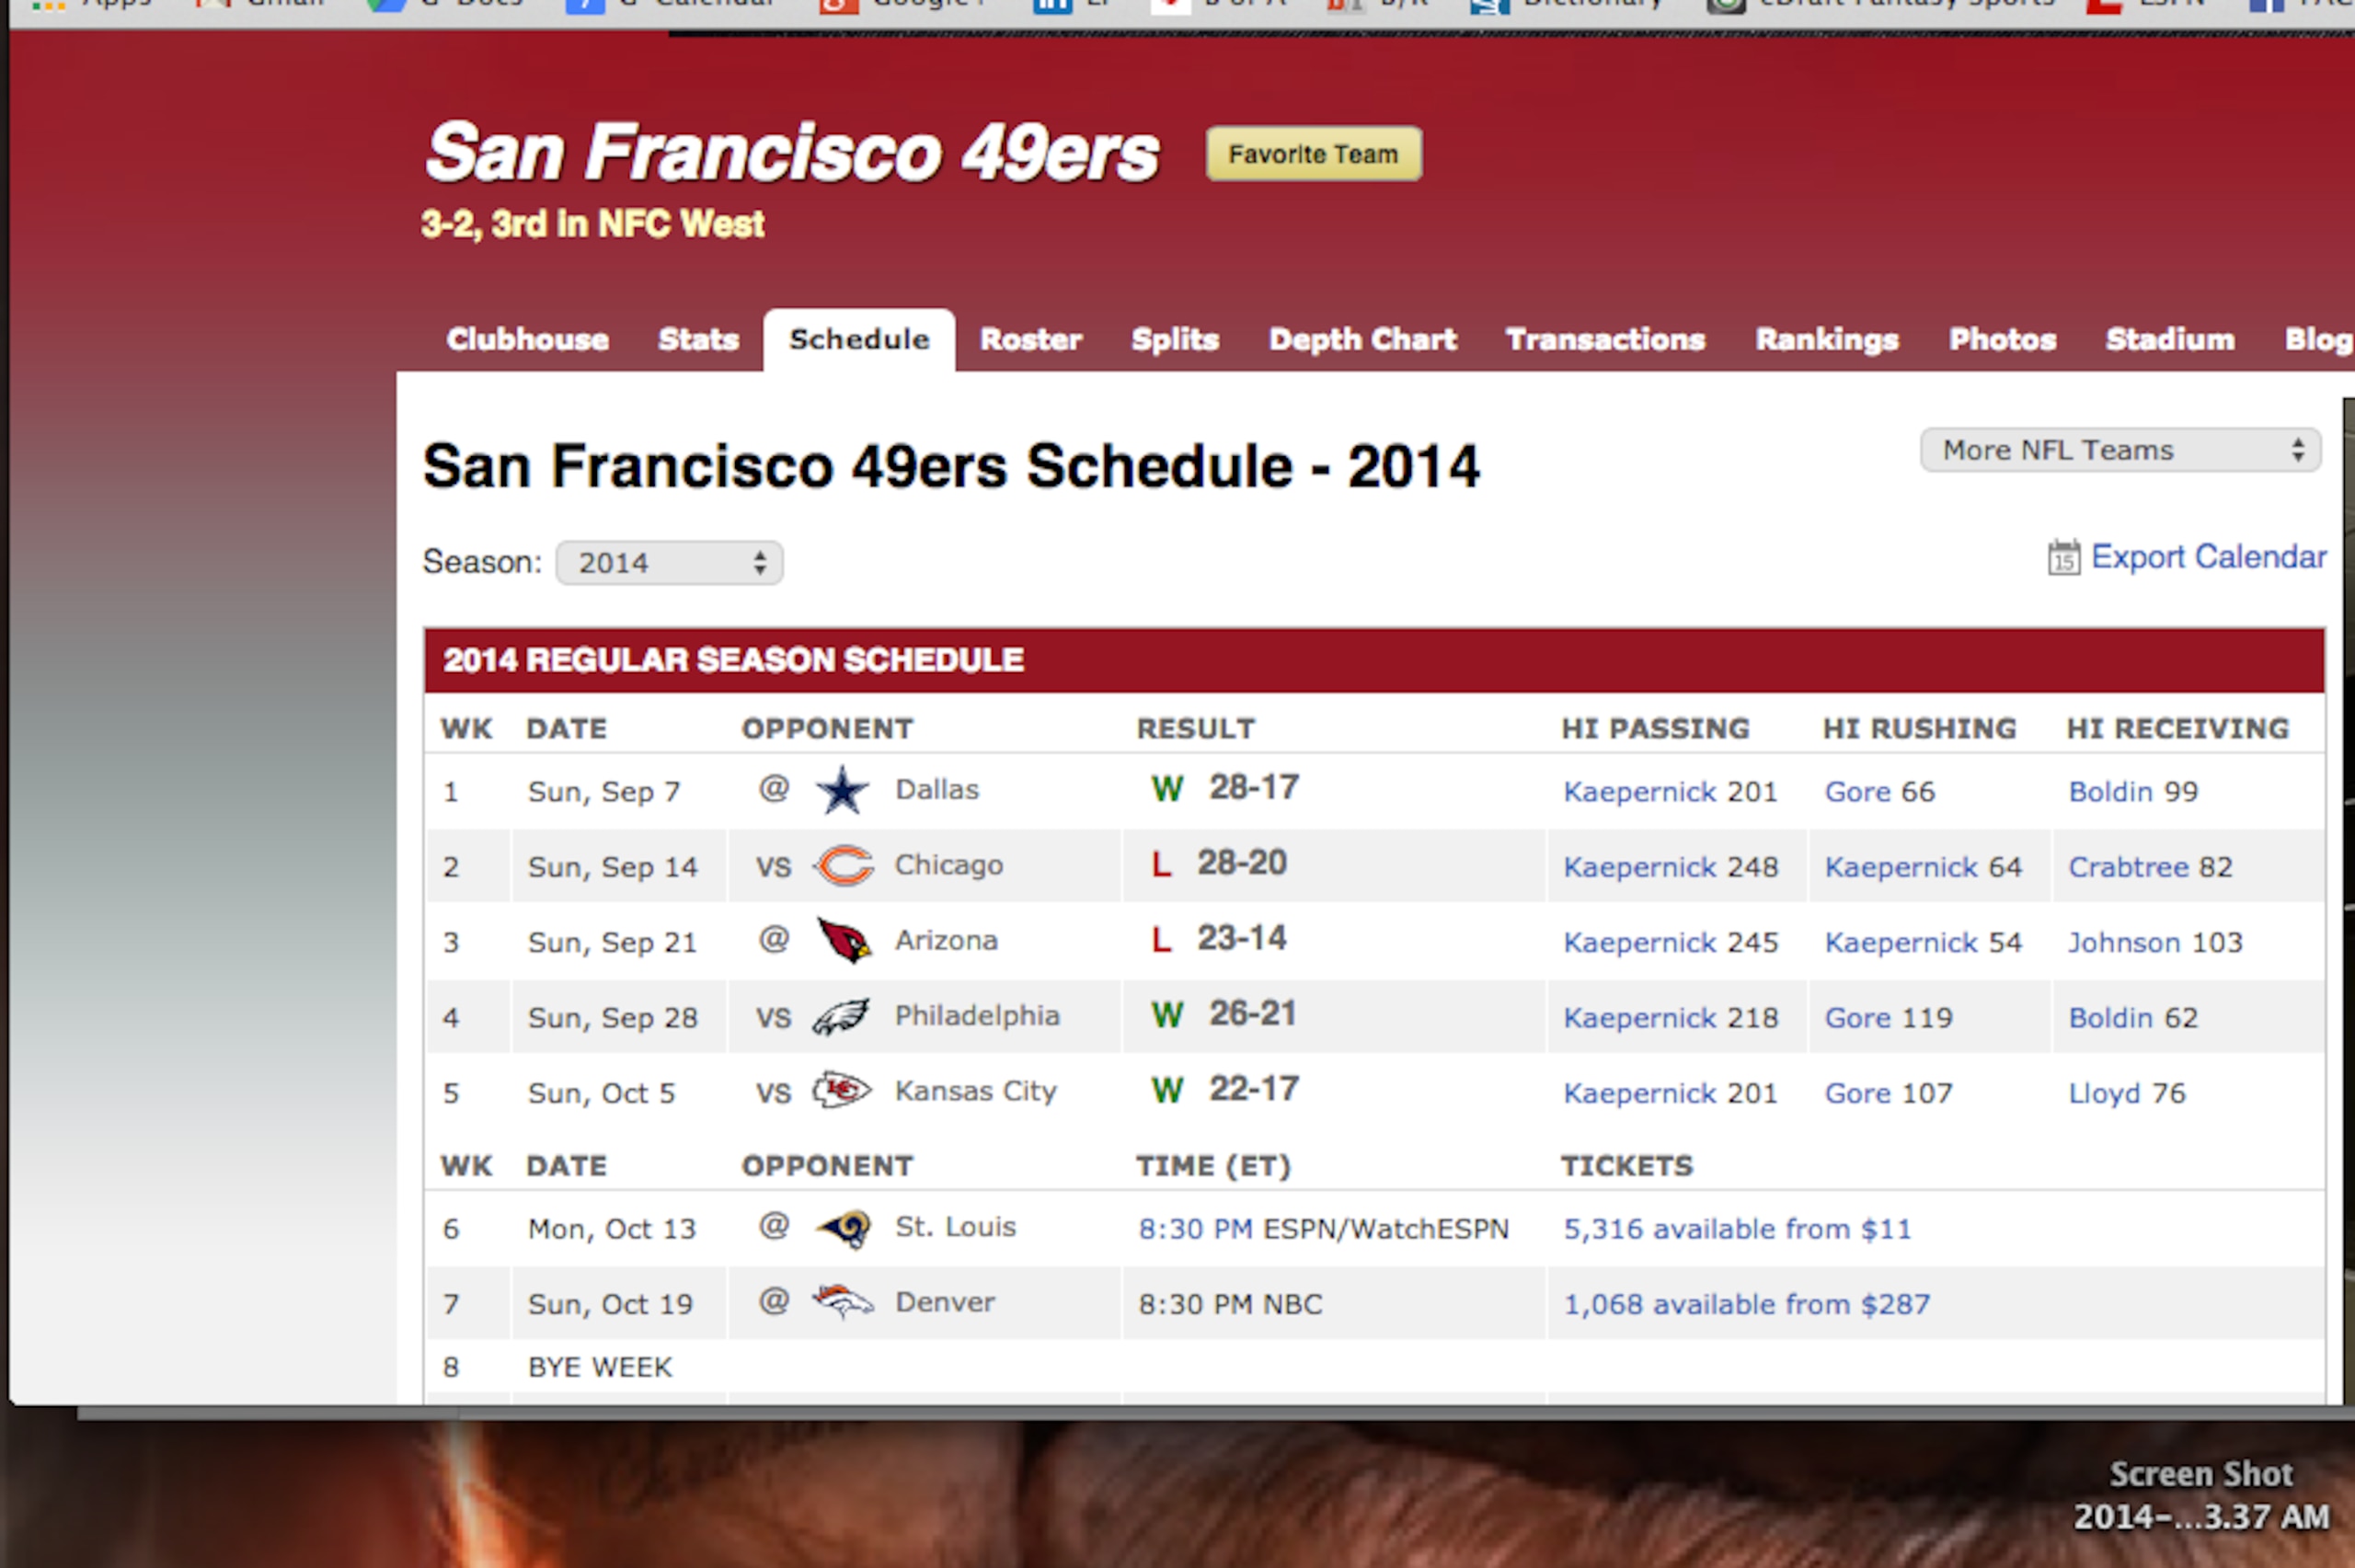Open the Depth Chart tab
The height and width of the screenshot is (1568, 2355).
click(x=1363, y=340)
